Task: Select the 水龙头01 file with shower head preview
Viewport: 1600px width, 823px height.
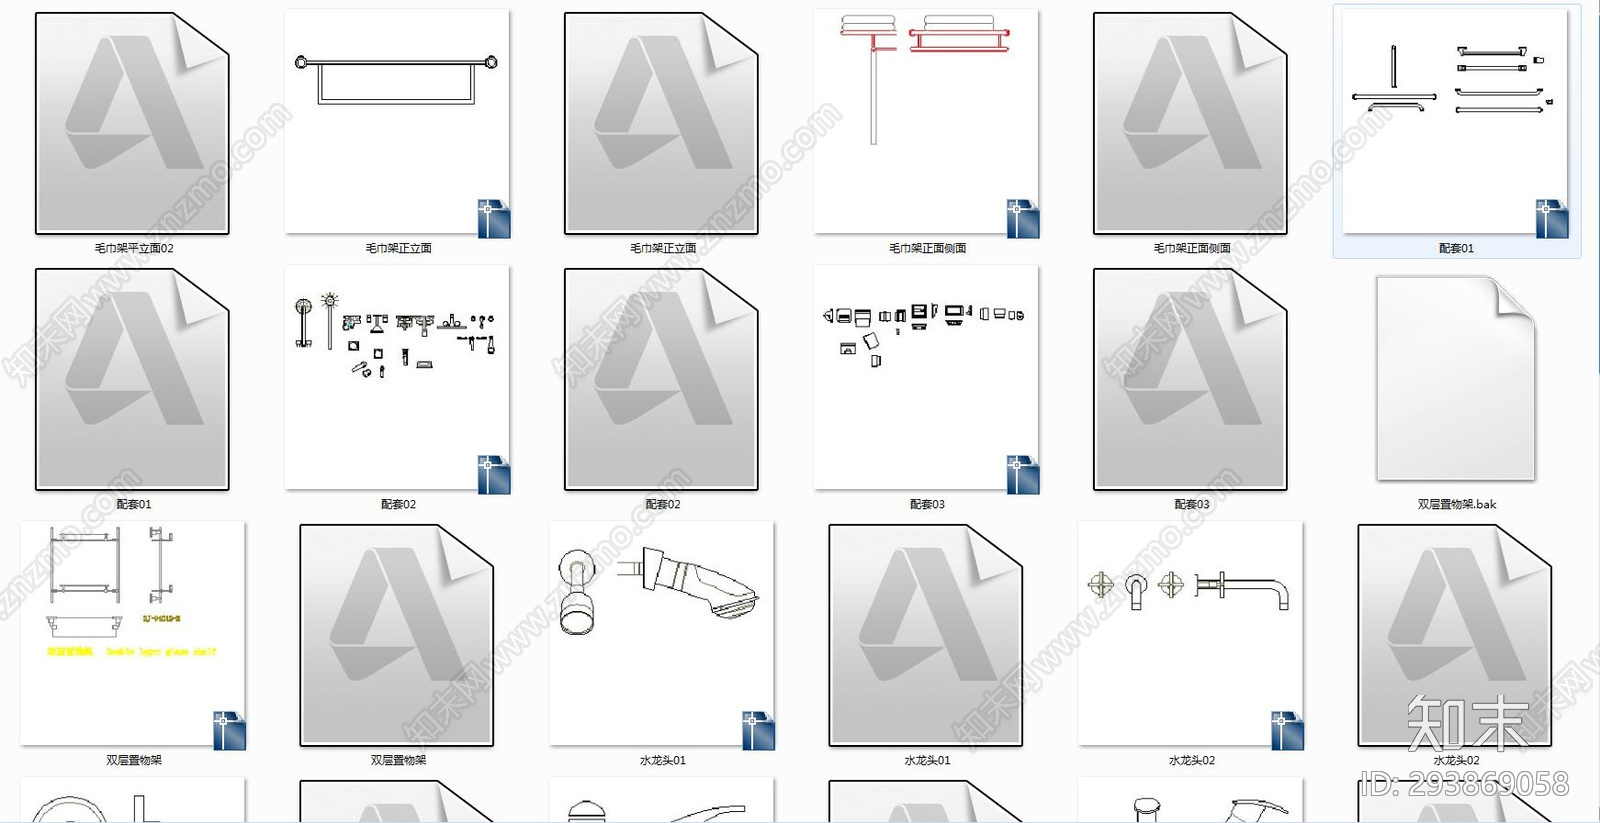Action: click(661, 634)
